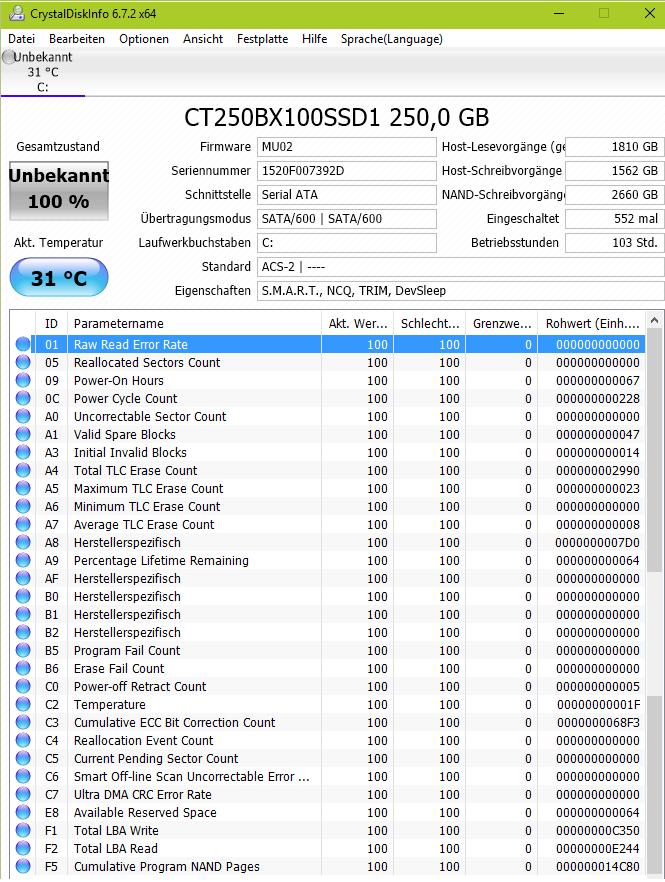Click the SMART list vertical scrollbar thumb

(654, 451)
